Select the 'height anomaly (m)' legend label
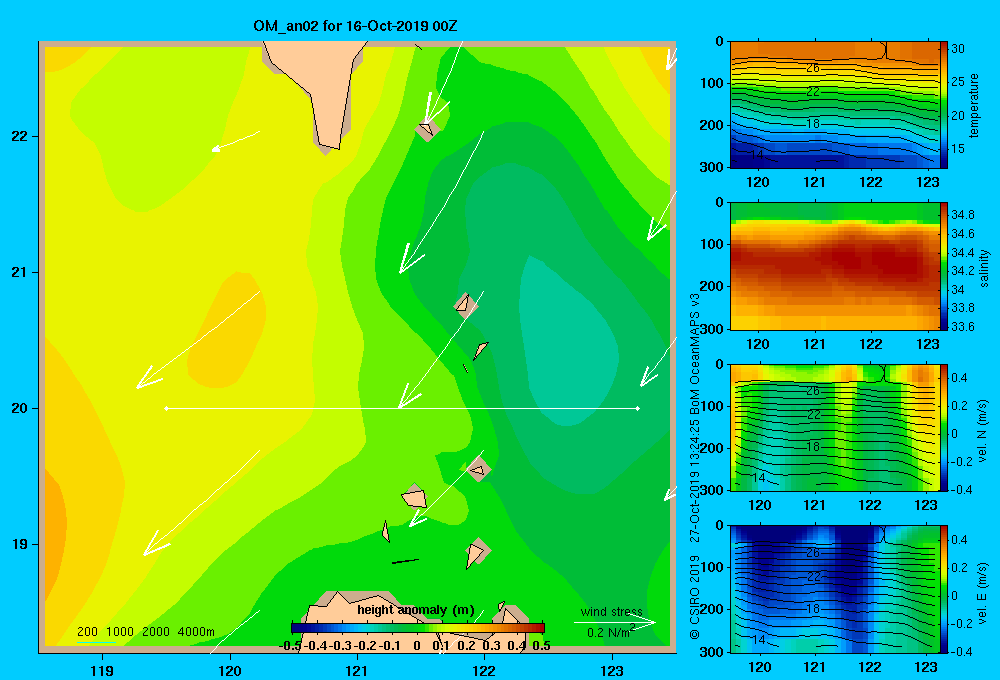The width and height of the screenshot is (1000, 680). (x=416, y=610)
